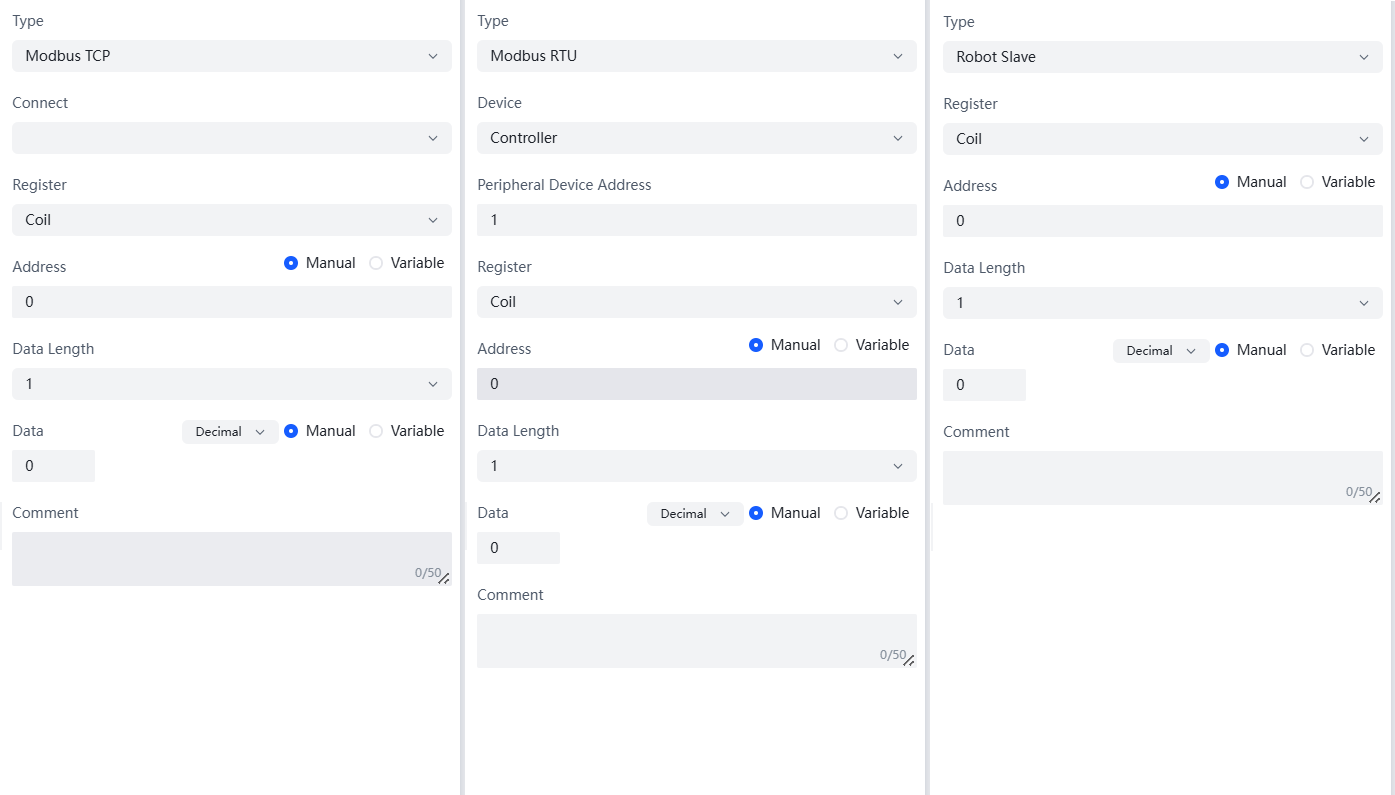Open Decimal format dropdown in Modbus TCP panel
Viewport: 1395px width, 795px height.
point(230,432)
